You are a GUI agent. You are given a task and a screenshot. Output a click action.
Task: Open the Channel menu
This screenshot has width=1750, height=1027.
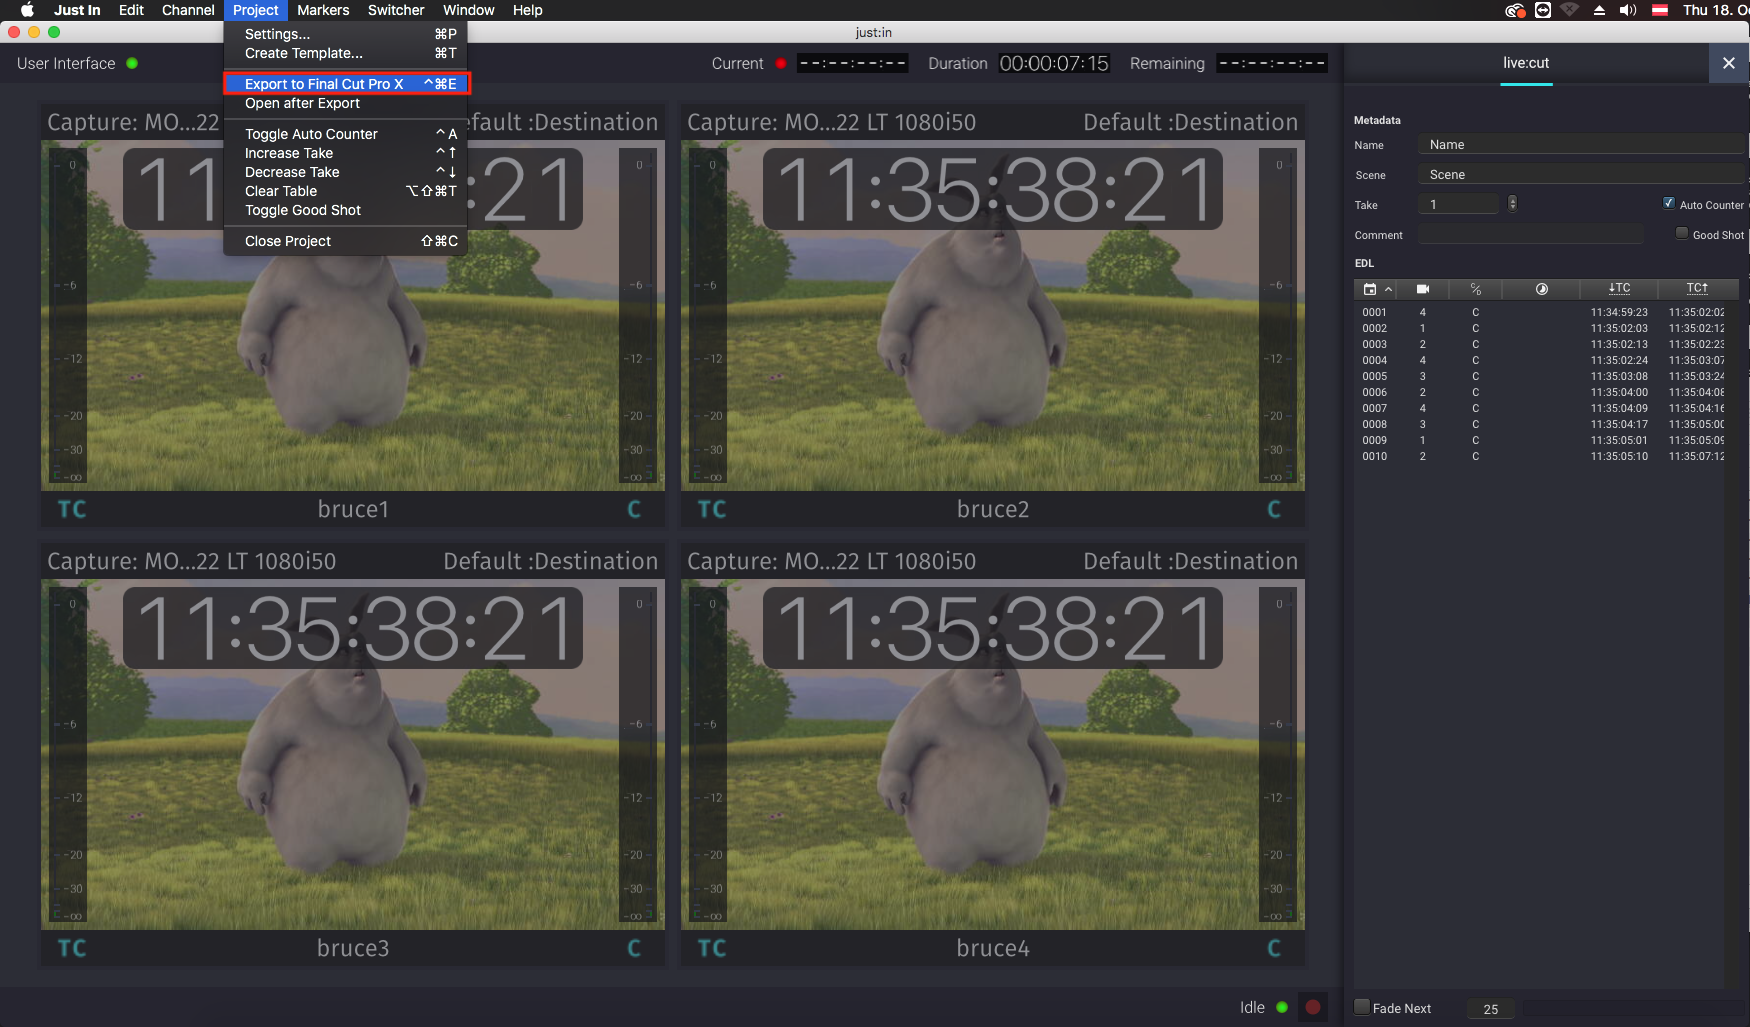click(188, 10)
